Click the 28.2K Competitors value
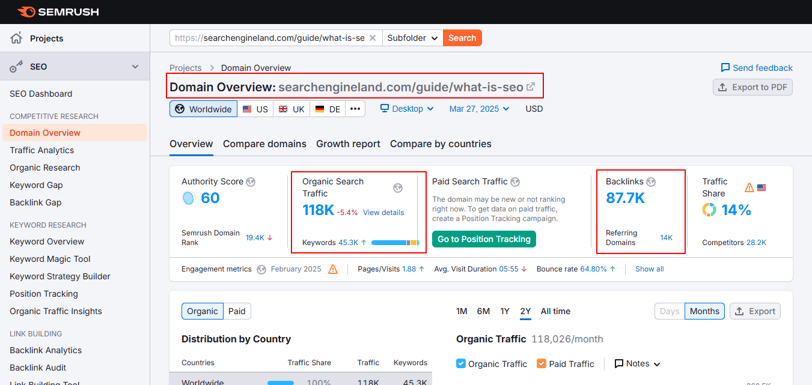Image resolution: width=812 pixels, height=385 pixels. (756, 242)
